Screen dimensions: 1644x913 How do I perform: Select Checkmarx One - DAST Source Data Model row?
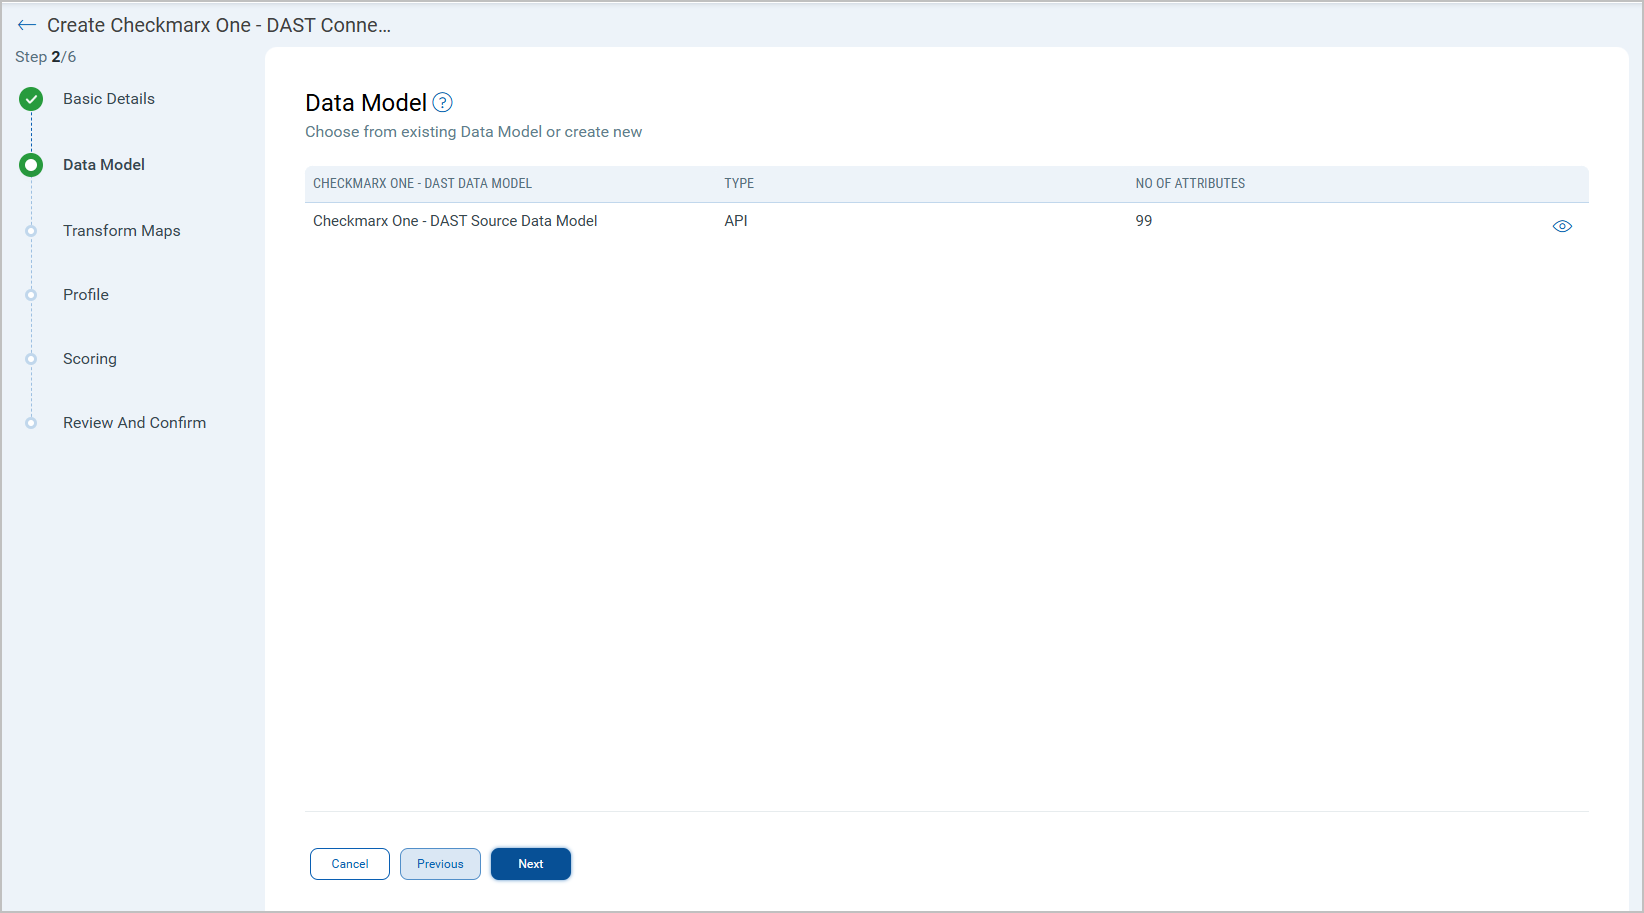pyautogui.click(x=947, y=222)
